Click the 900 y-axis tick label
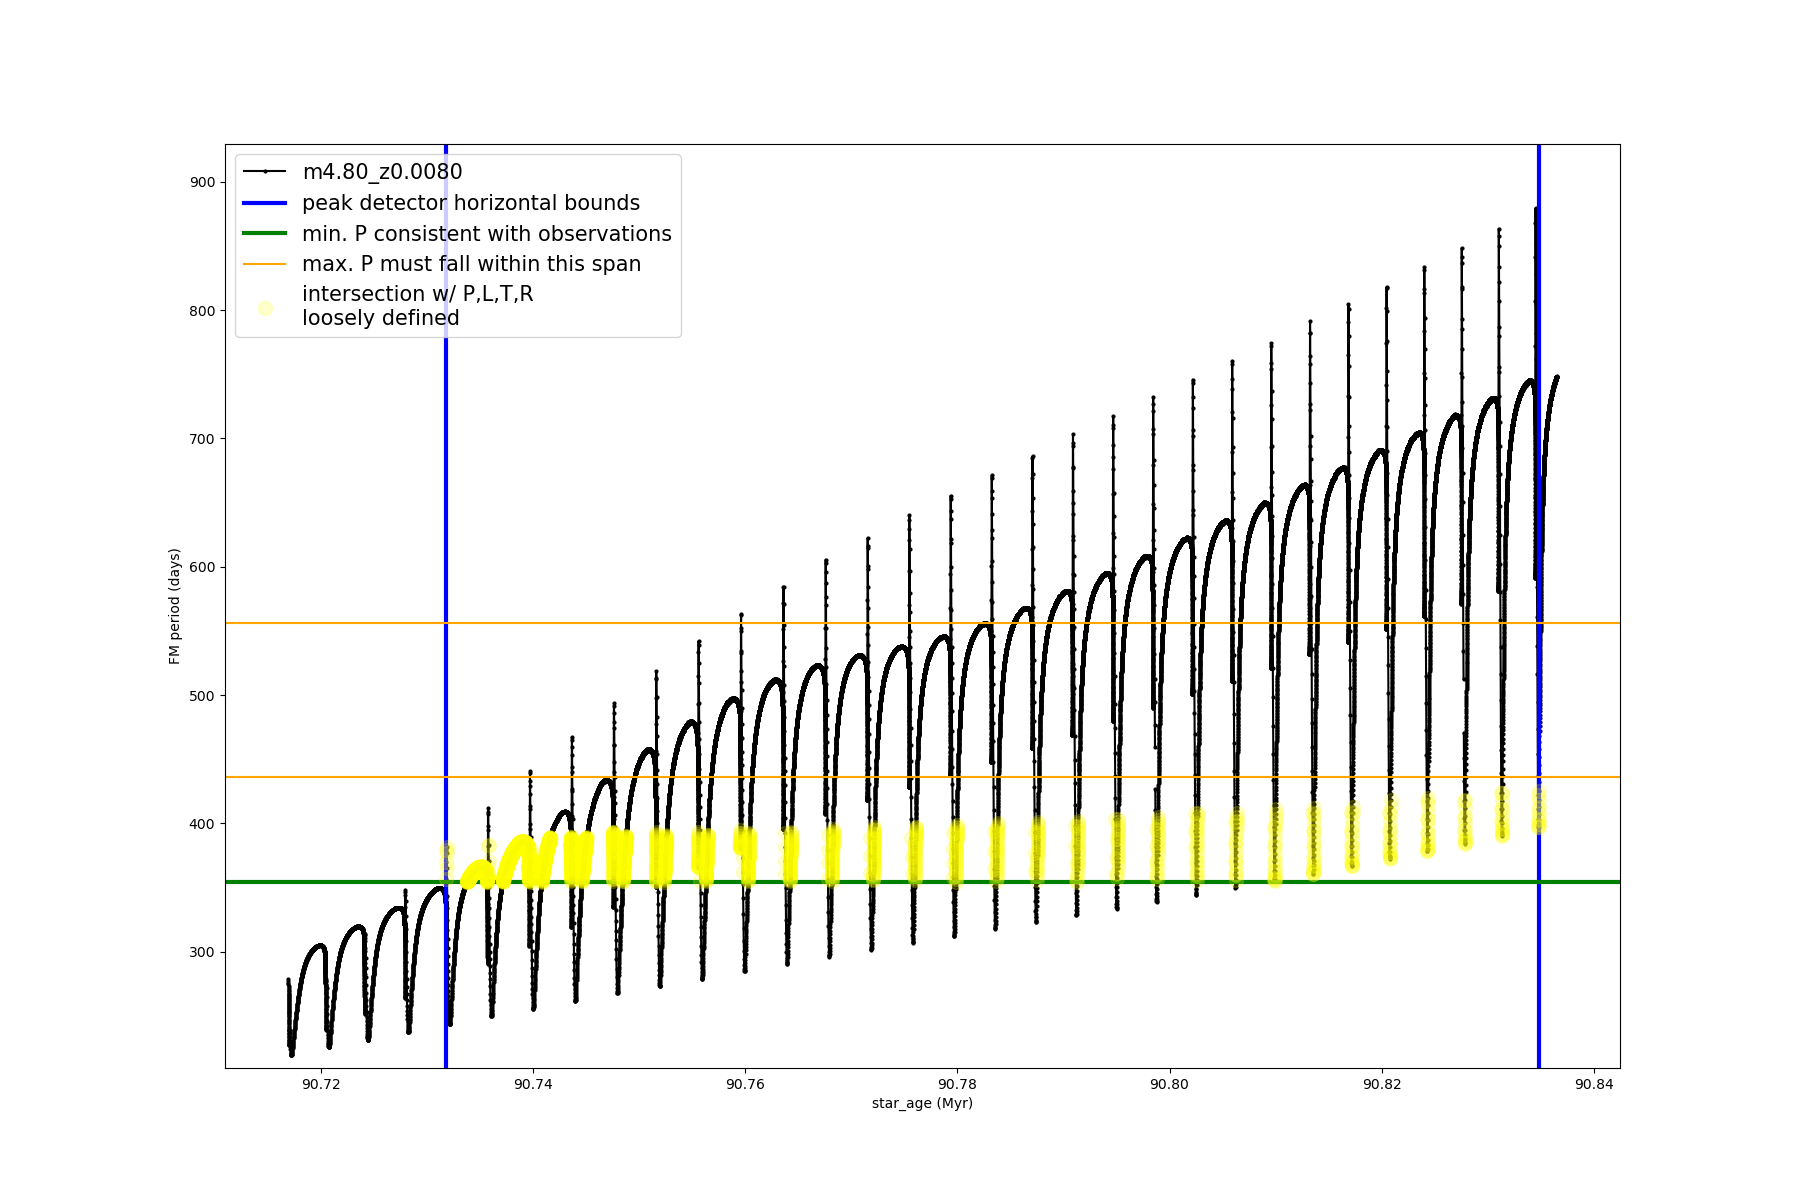The height and width of the screenshot is (1200, 1800). click(202, 182)
